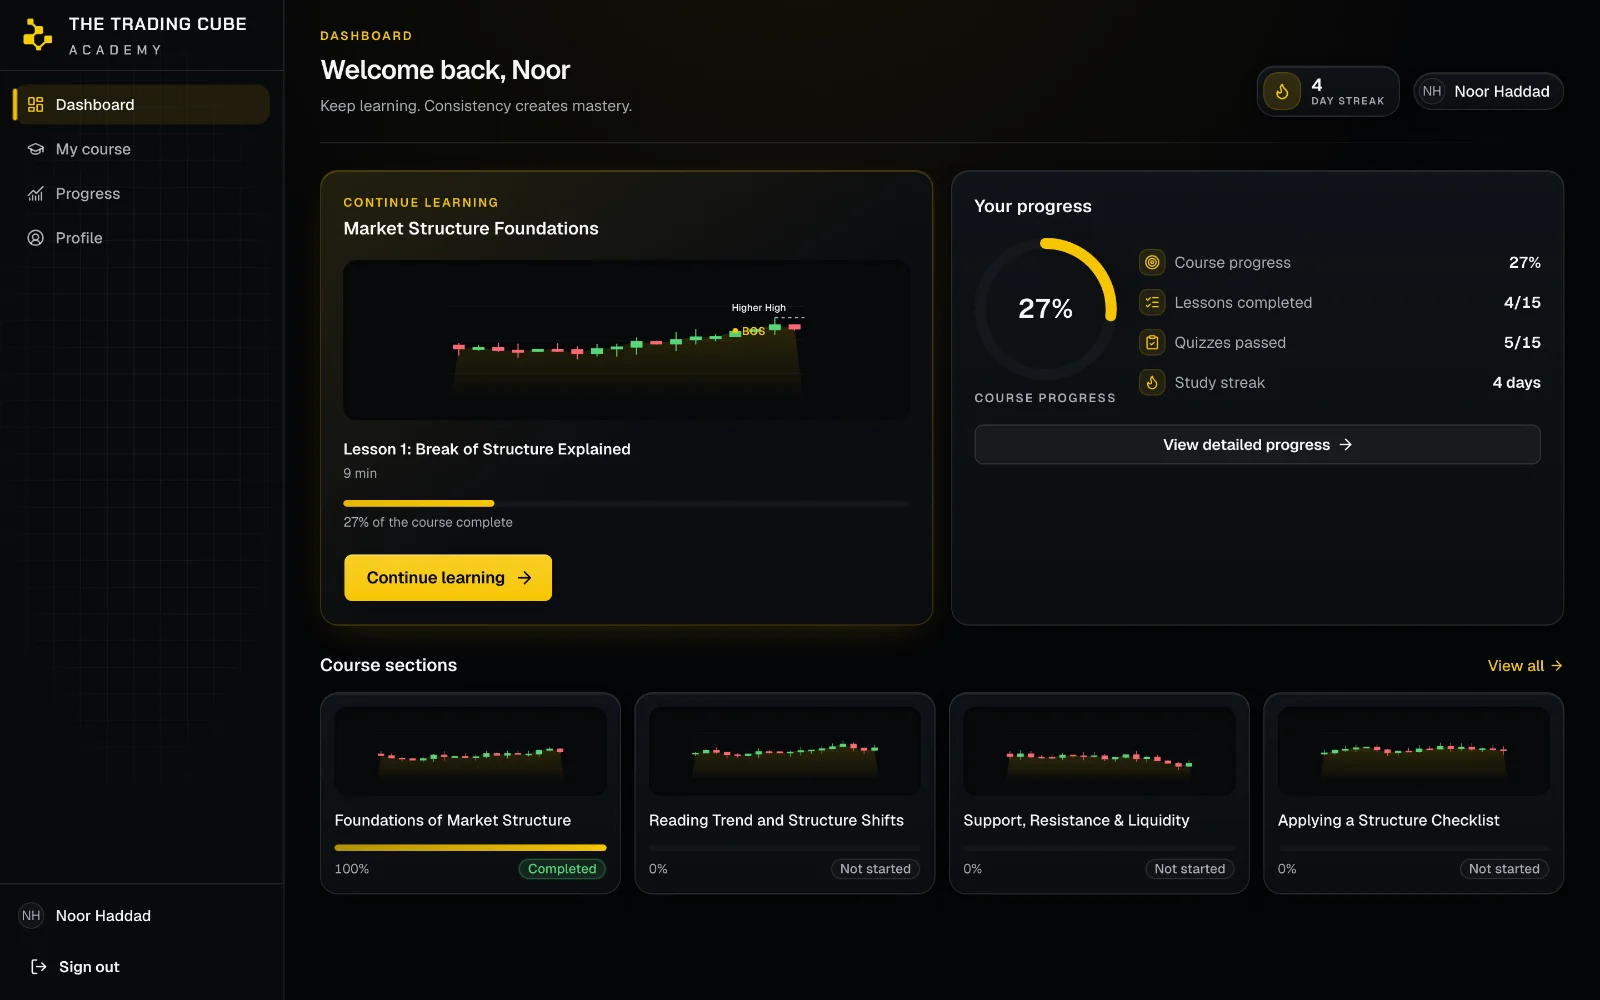This screenshot has height=1000, width=1600.
Task: Click the Profile user icon in sidebar
Action: tap(36, 238)
